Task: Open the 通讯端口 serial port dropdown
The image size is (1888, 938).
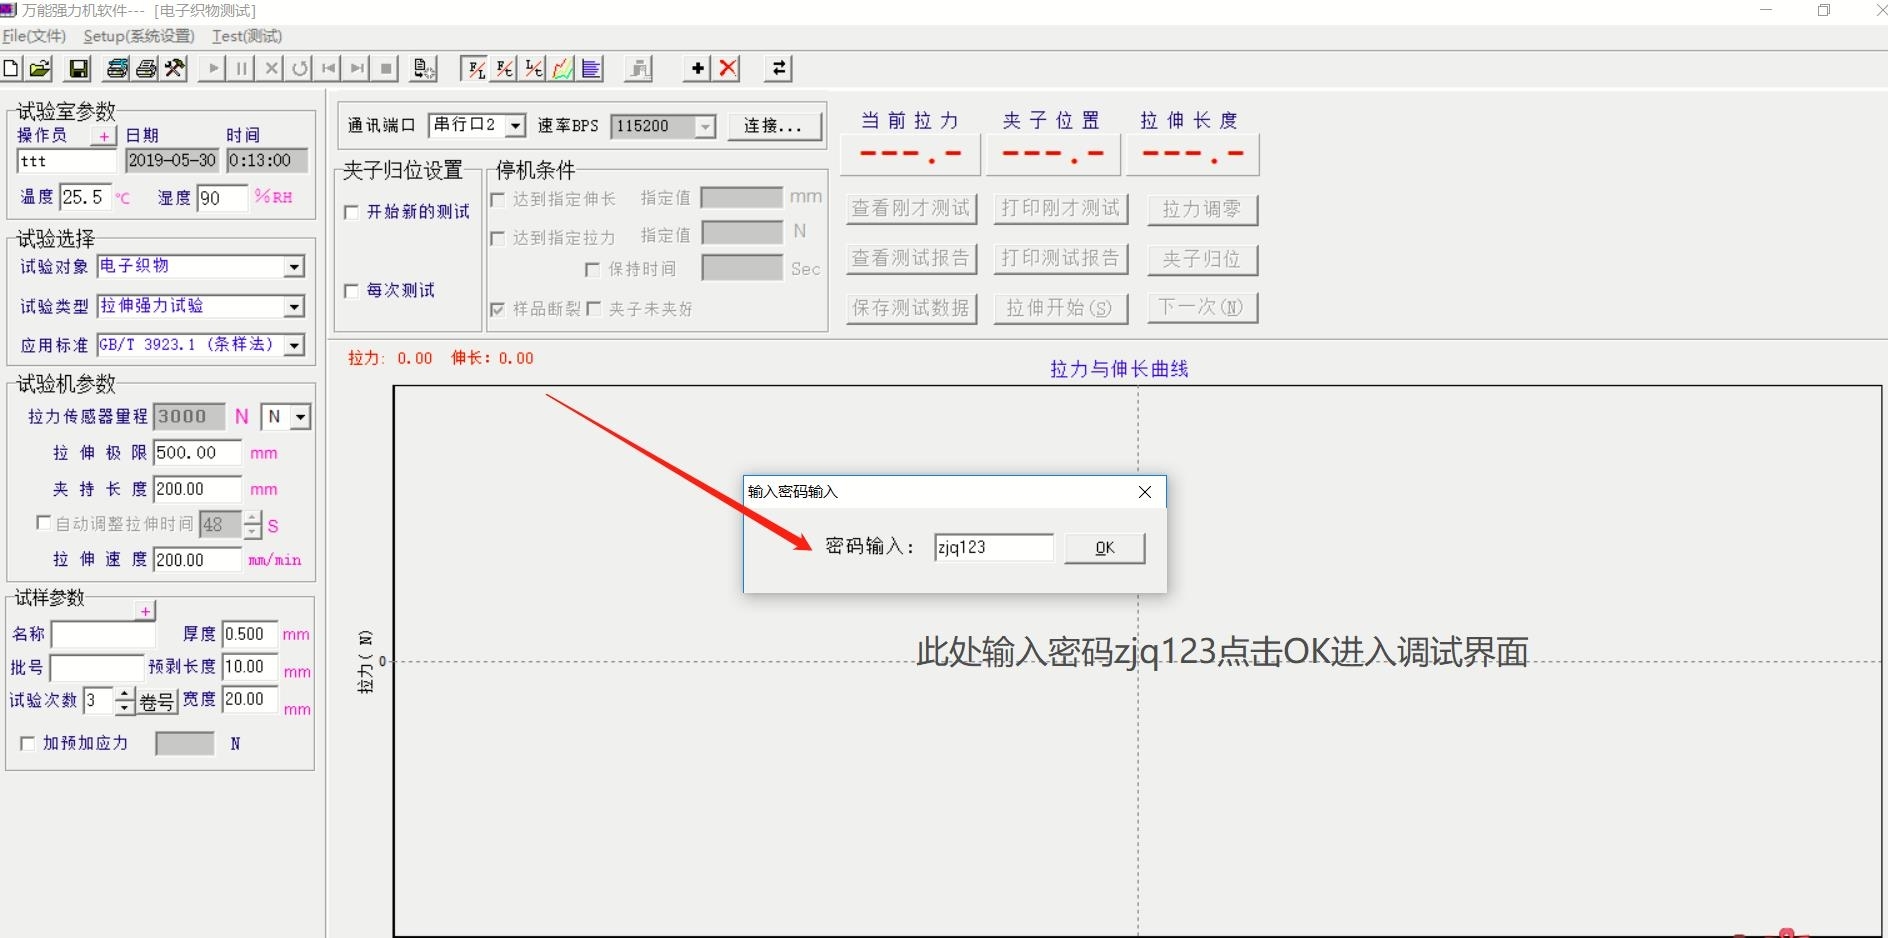Action: (515, 126)
